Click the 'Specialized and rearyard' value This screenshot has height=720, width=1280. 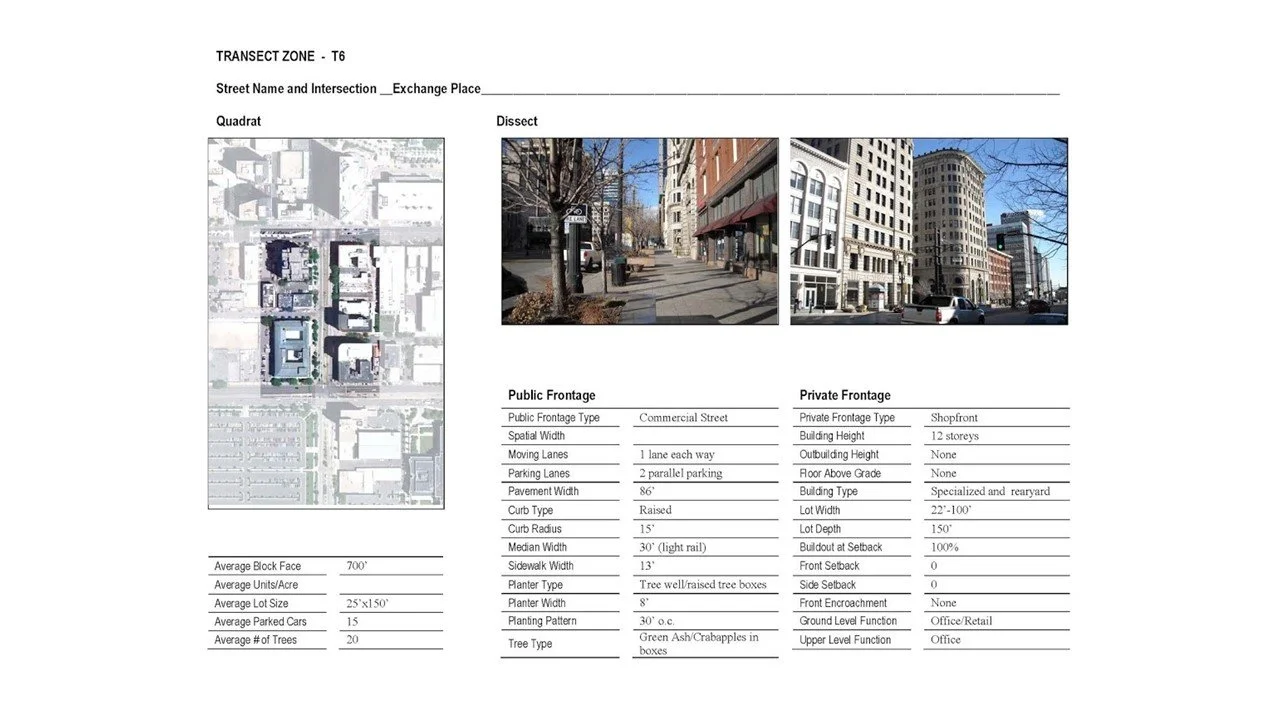(990, 491)
